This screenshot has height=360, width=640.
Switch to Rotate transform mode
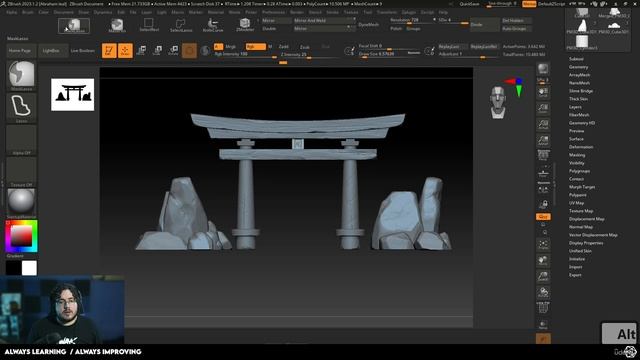click(173, 51)
